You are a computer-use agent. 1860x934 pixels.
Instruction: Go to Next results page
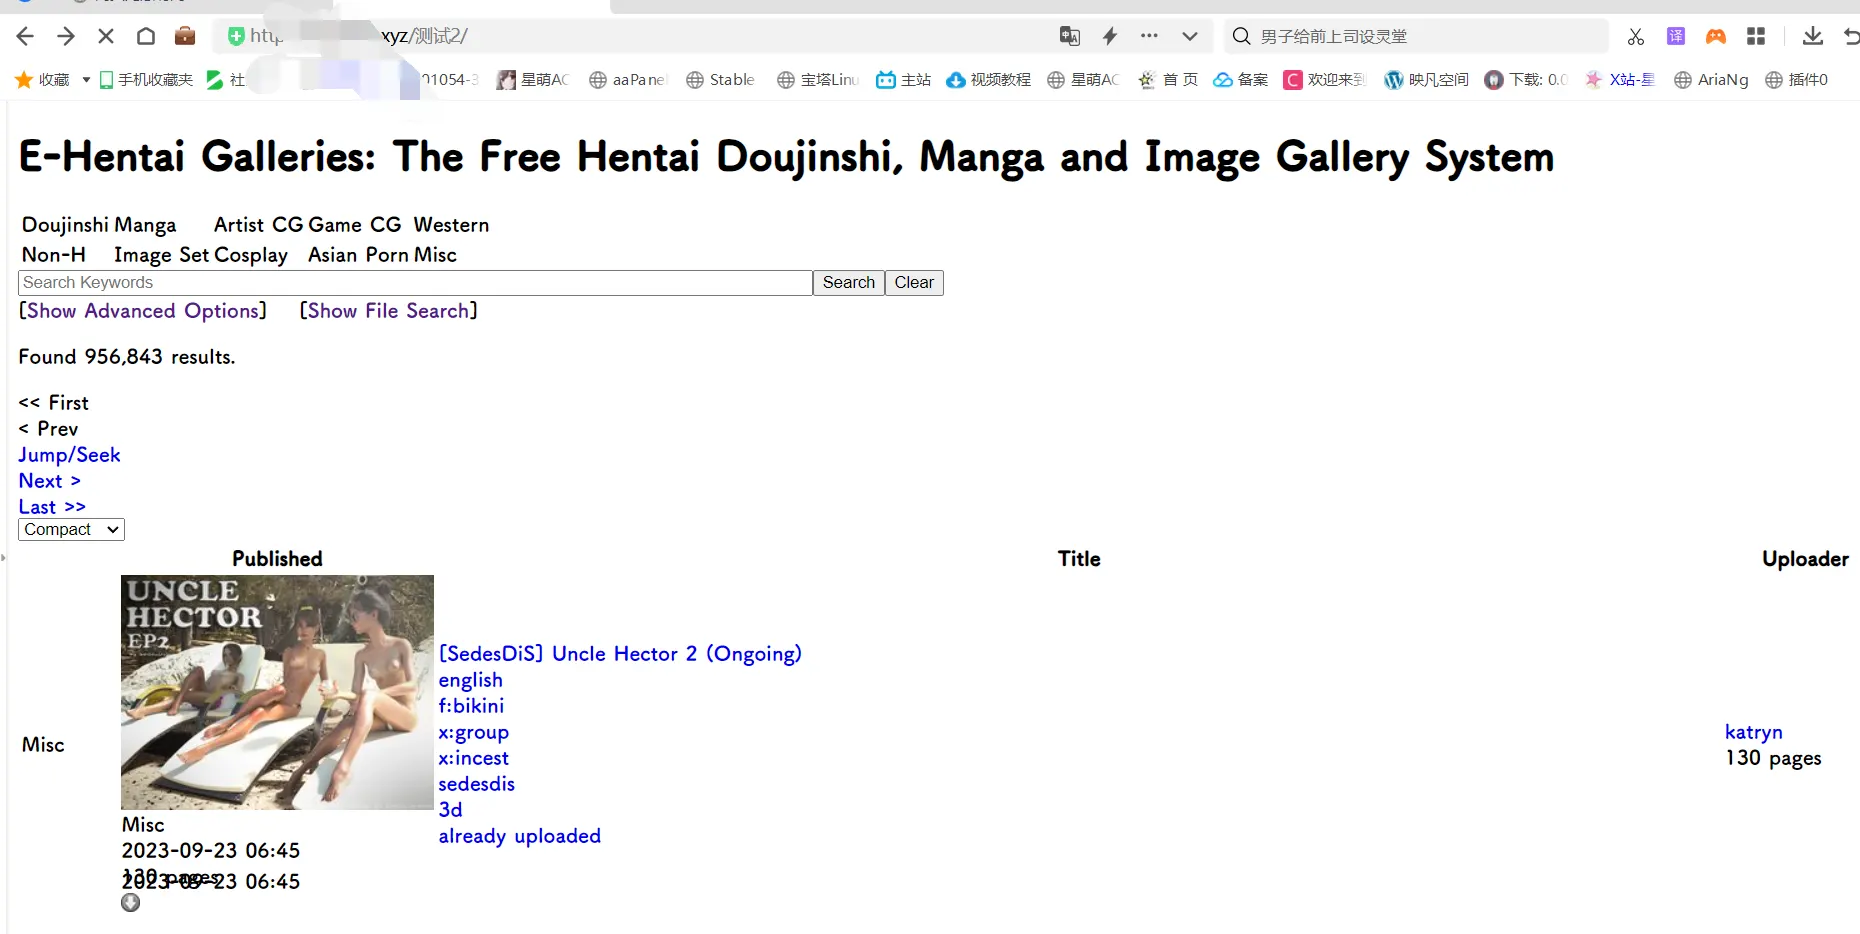pos(49,481)
